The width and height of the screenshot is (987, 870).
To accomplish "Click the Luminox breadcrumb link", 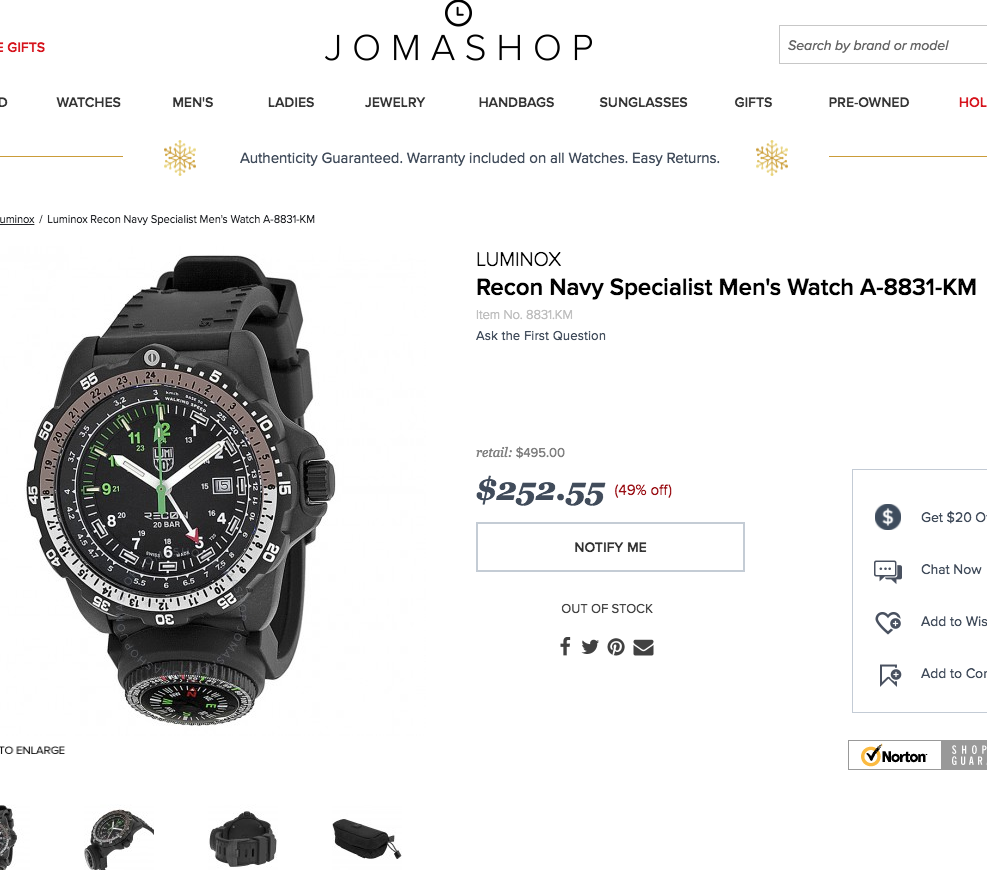I will [16, 219].
